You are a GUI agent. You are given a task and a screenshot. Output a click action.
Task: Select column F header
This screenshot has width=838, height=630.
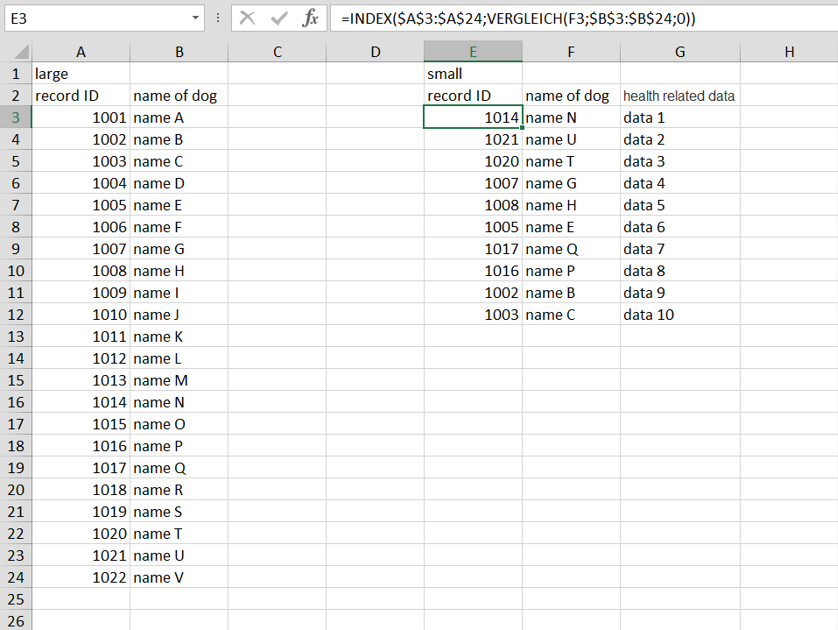point(571,52)
